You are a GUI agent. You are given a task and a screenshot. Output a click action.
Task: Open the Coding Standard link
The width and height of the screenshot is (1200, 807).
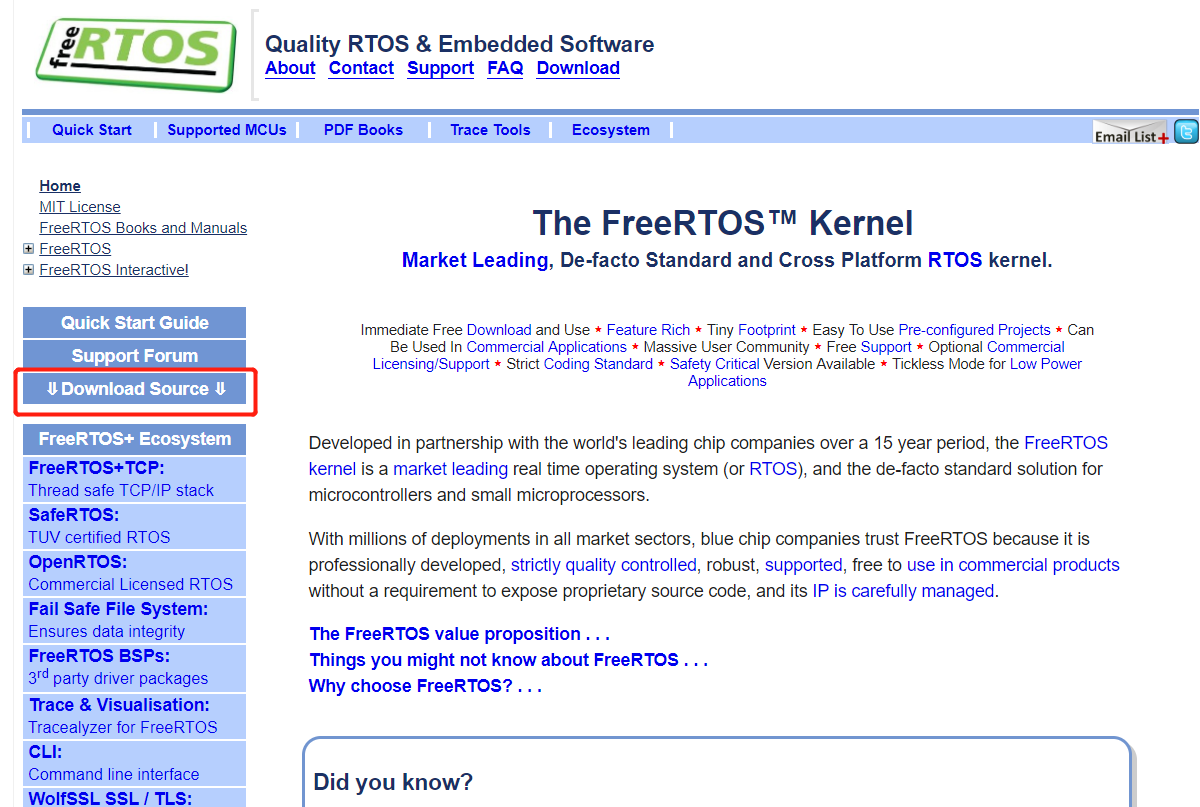click(x=598, y=364)
